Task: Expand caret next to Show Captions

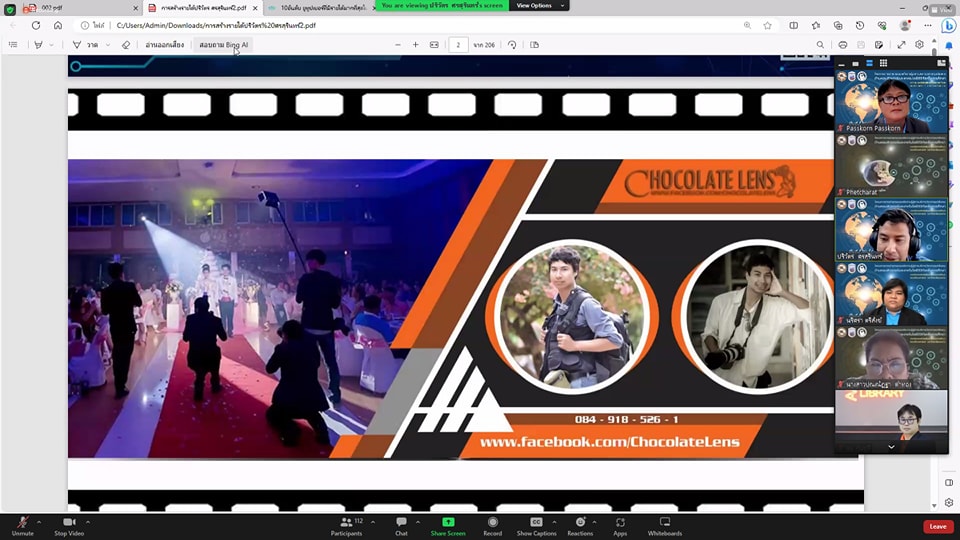Action: 554,522
